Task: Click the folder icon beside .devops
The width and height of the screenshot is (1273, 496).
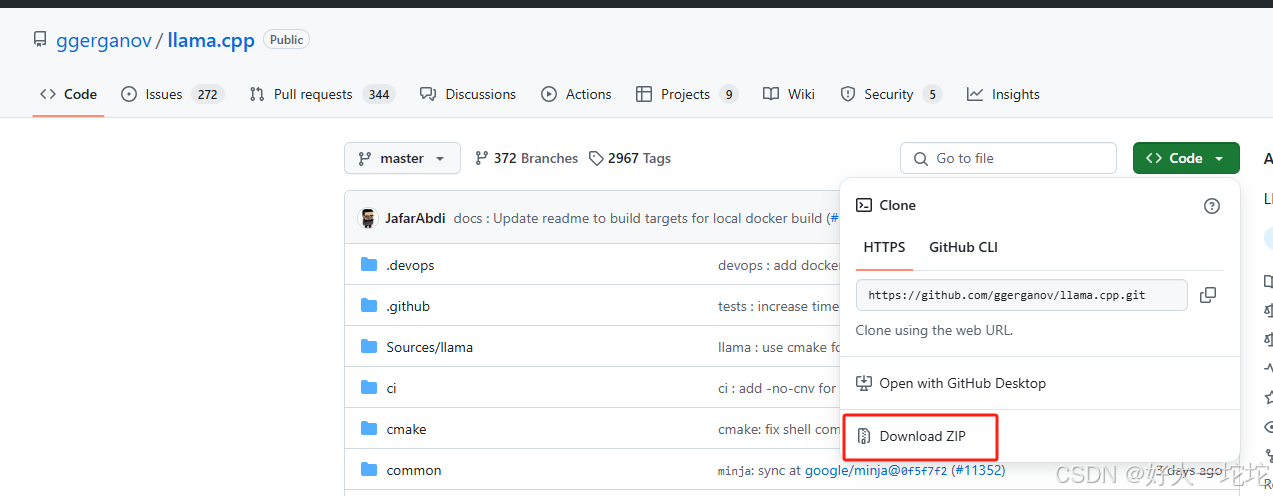Action: 369,265
